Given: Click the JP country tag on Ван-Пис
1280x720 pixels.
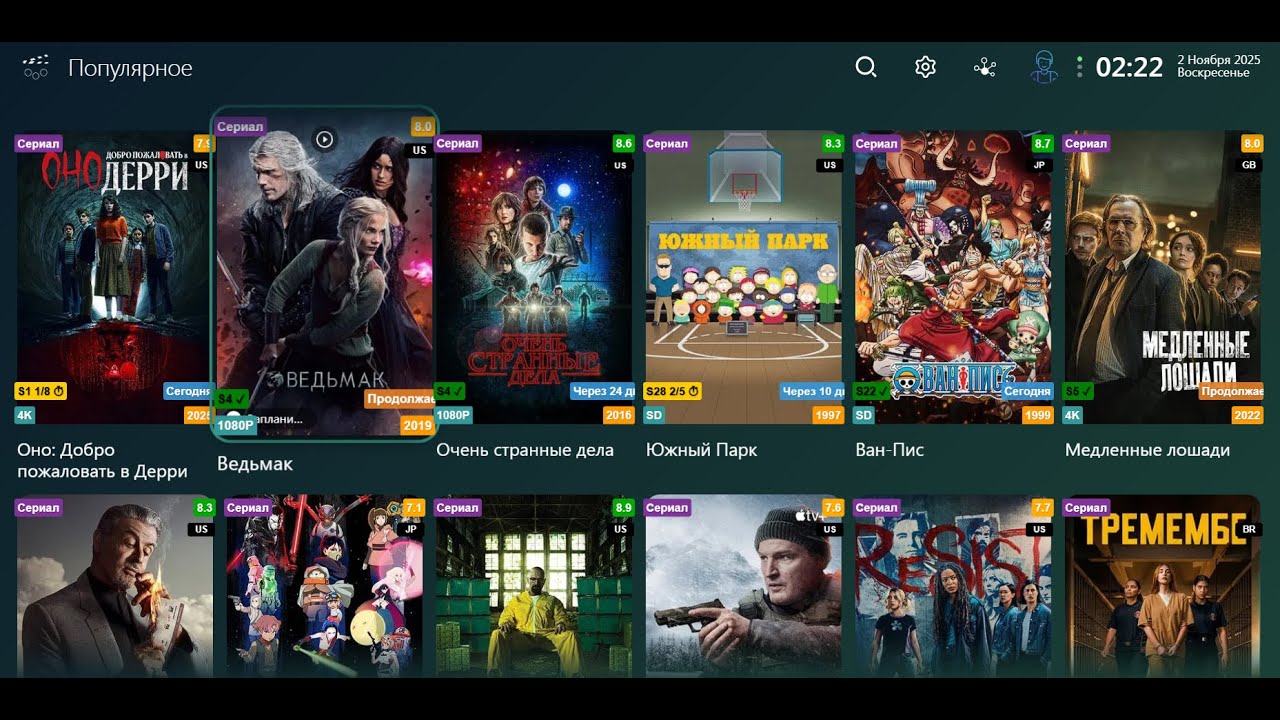Looking at the screenshot, I should [1040, 165].
